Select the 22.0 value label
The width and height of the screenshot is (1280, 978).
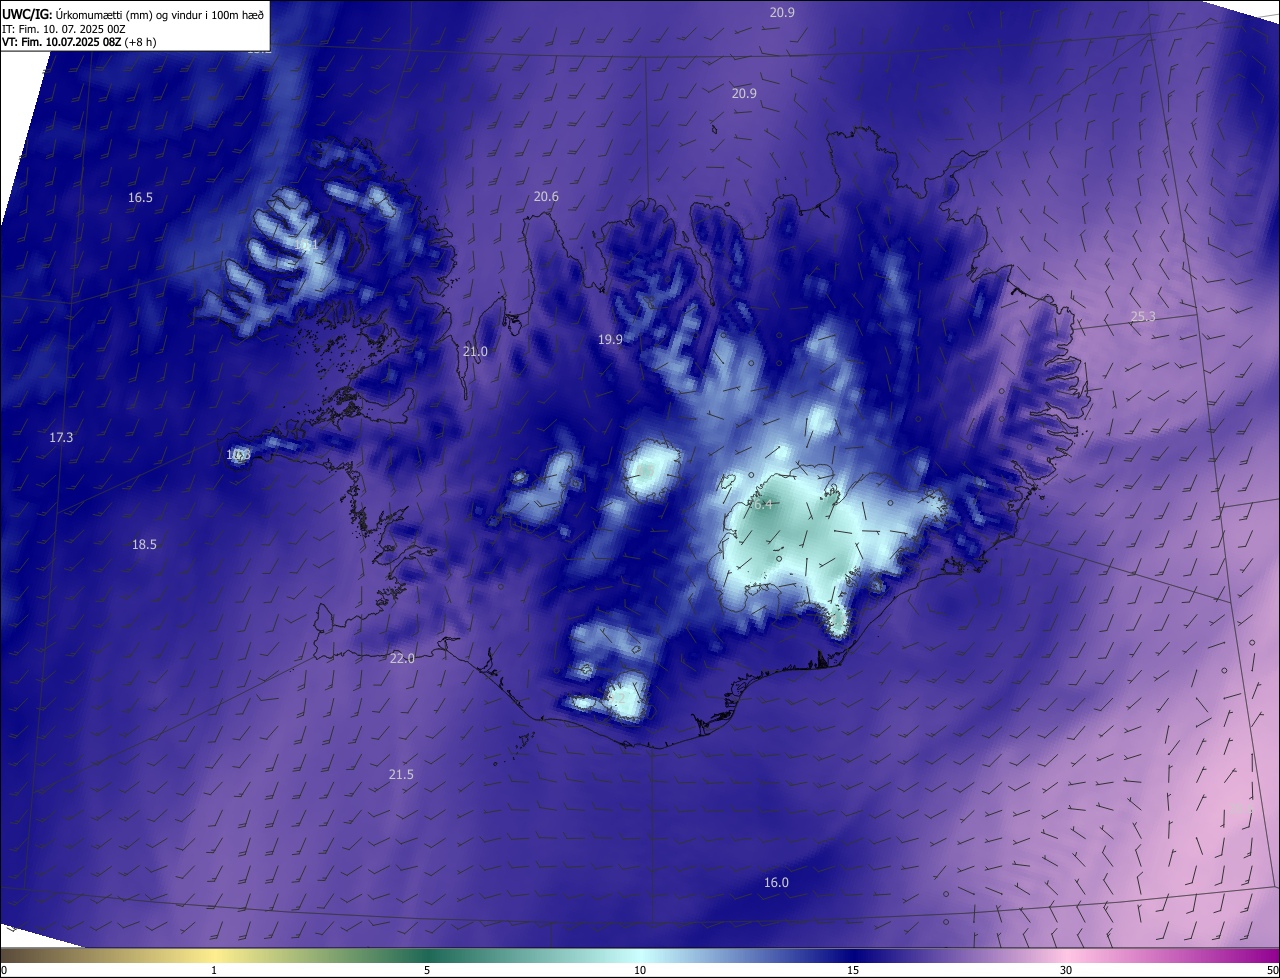click(402, 658)
